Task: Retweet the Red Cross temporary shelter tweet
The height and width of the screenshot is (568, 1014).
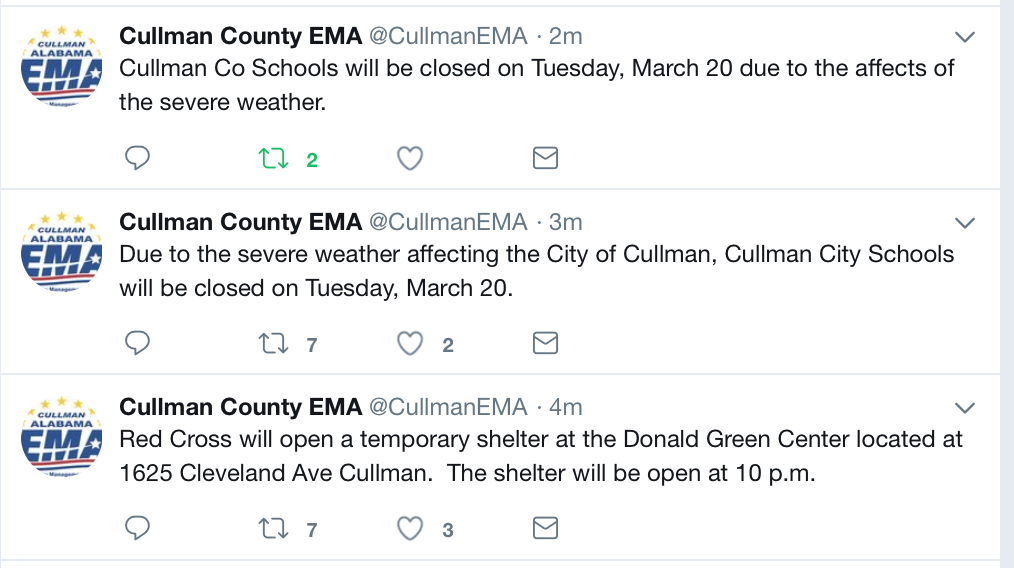Action: coord(273,528)
